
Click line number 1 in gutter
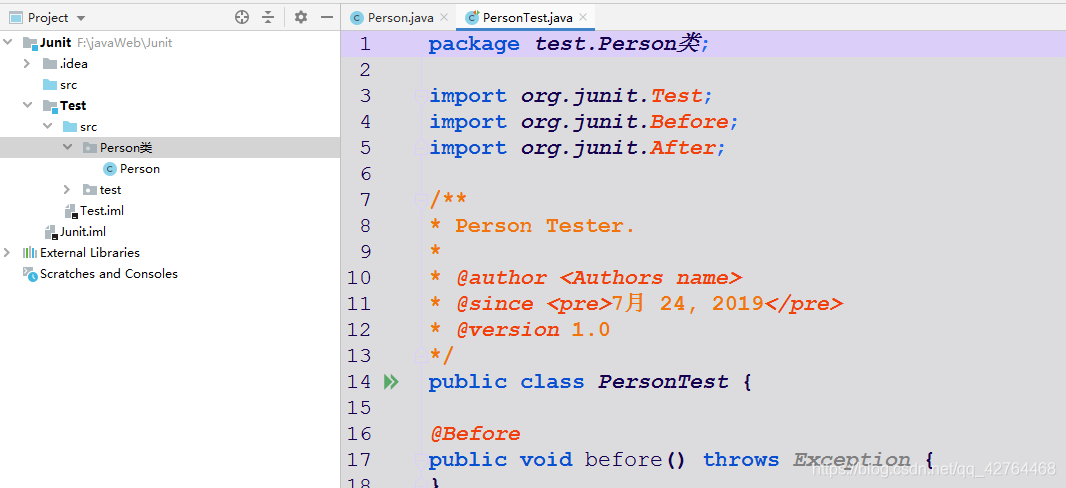(365, 44)
